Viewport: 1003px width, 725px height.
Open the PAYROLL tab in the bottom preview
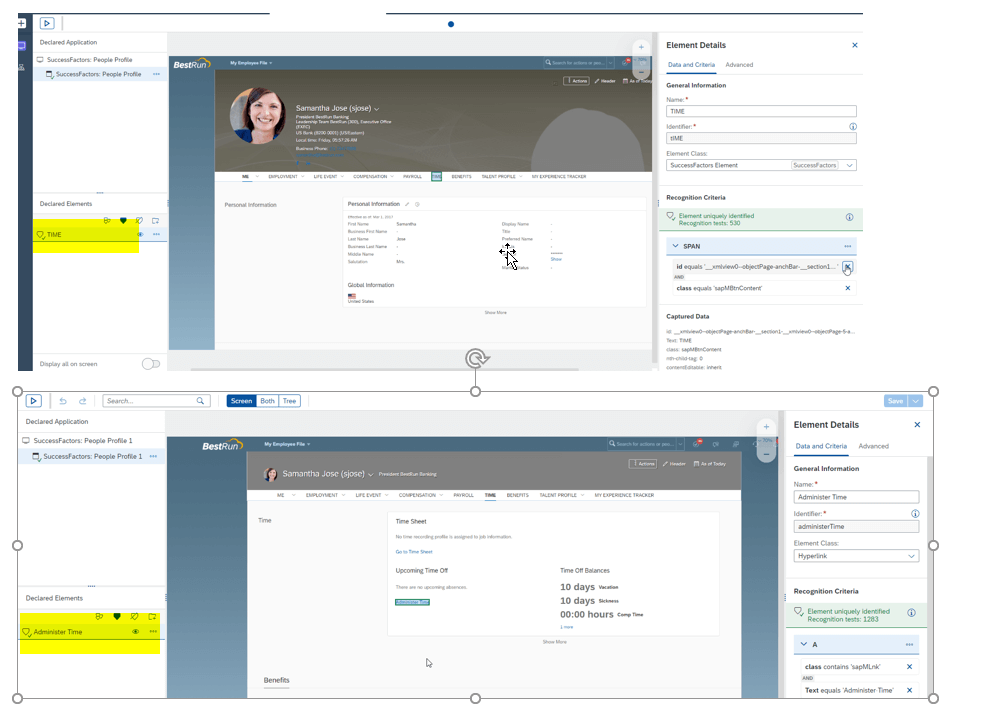click(x=463, y=495)
